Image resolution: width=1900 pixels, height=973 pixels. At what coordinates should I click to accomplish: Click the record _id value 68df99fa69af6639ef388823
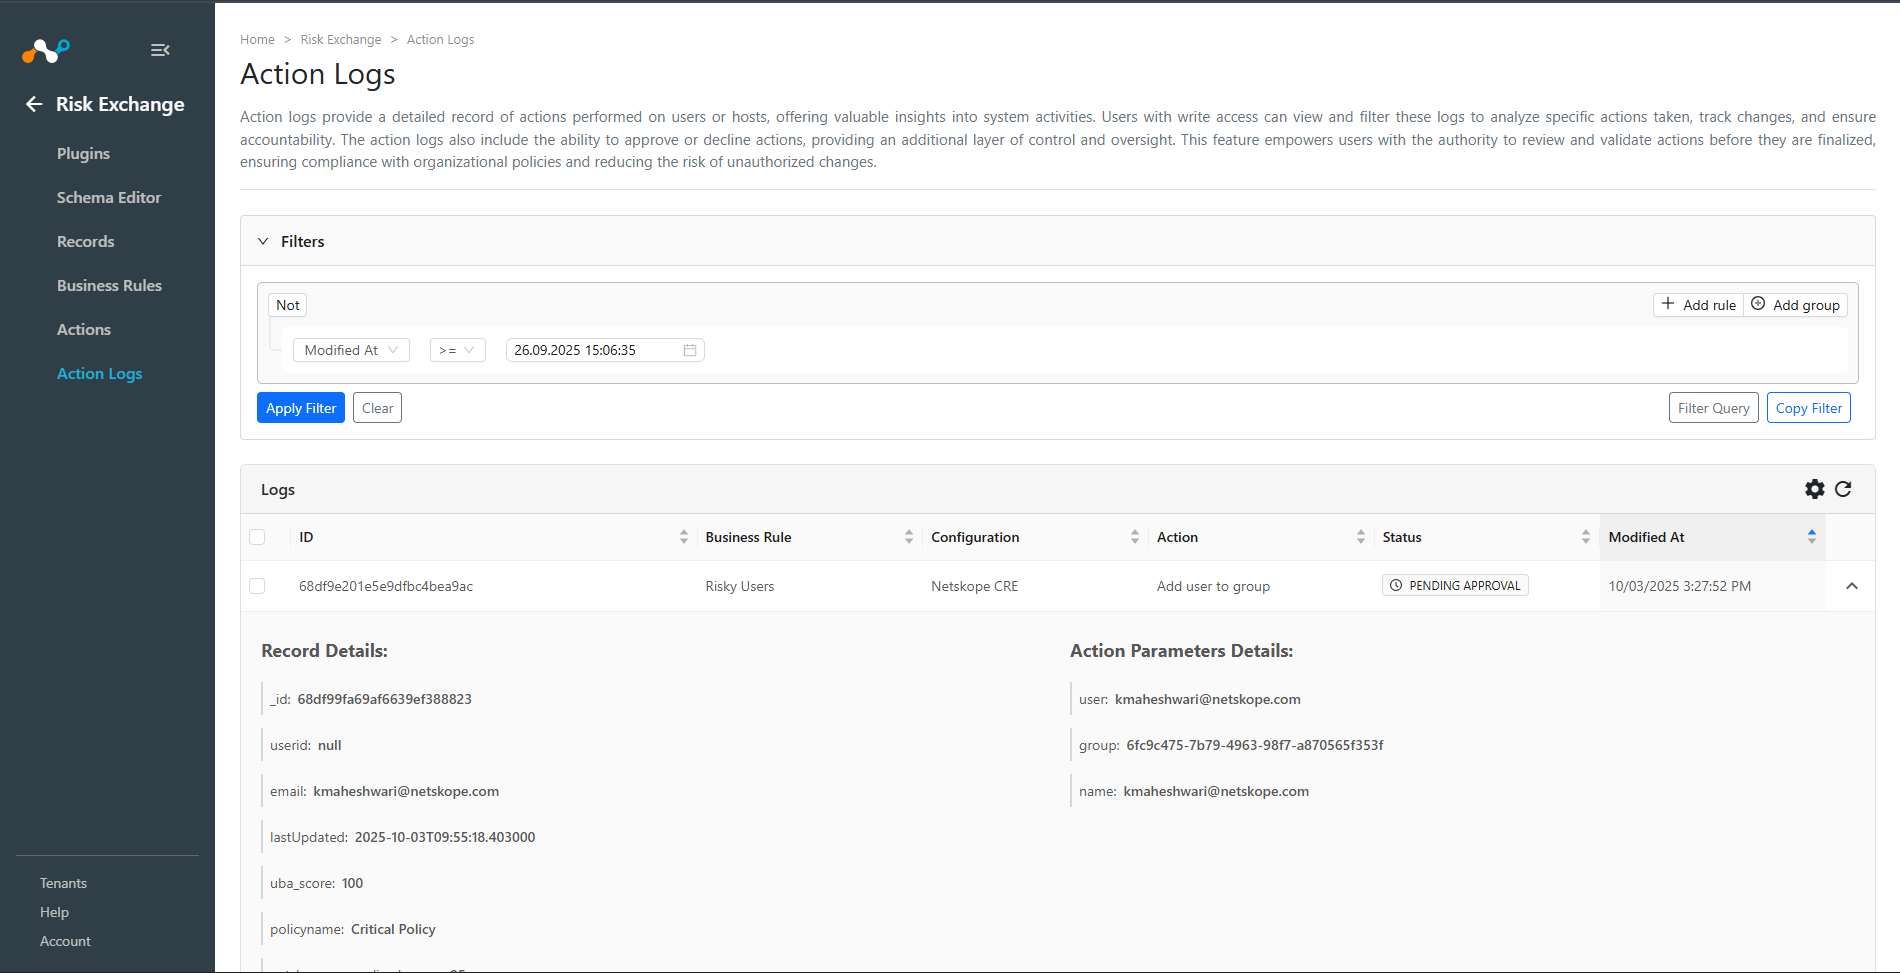(384, 699)
